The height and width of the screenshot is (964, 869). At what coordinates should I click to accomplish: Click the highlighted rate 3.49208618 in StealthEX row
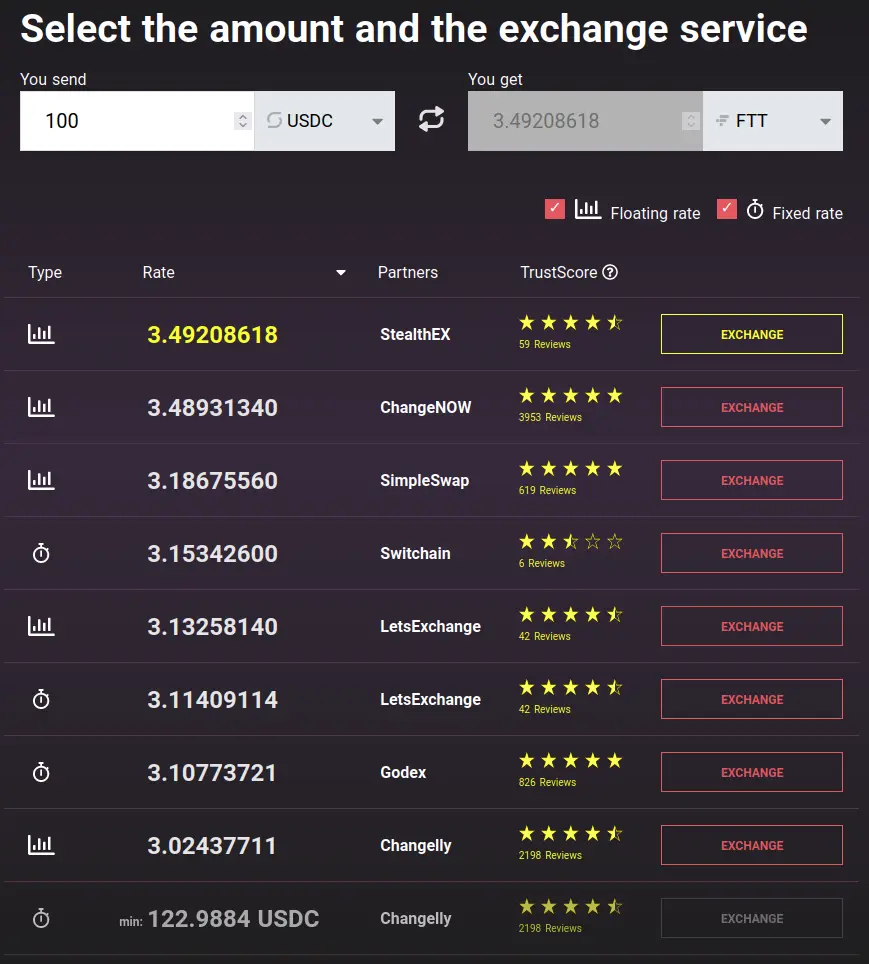212,335
